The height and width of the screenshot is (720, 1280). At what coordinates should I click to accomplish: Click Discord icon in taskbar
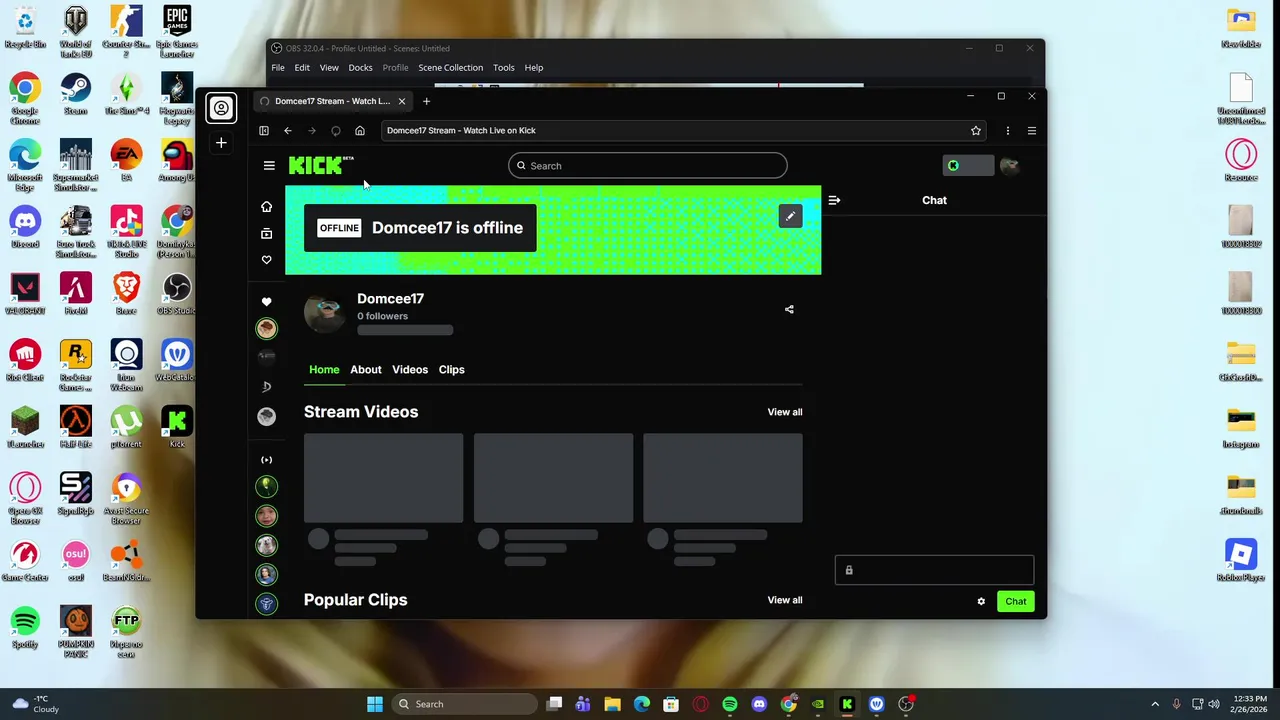point(759,704)
